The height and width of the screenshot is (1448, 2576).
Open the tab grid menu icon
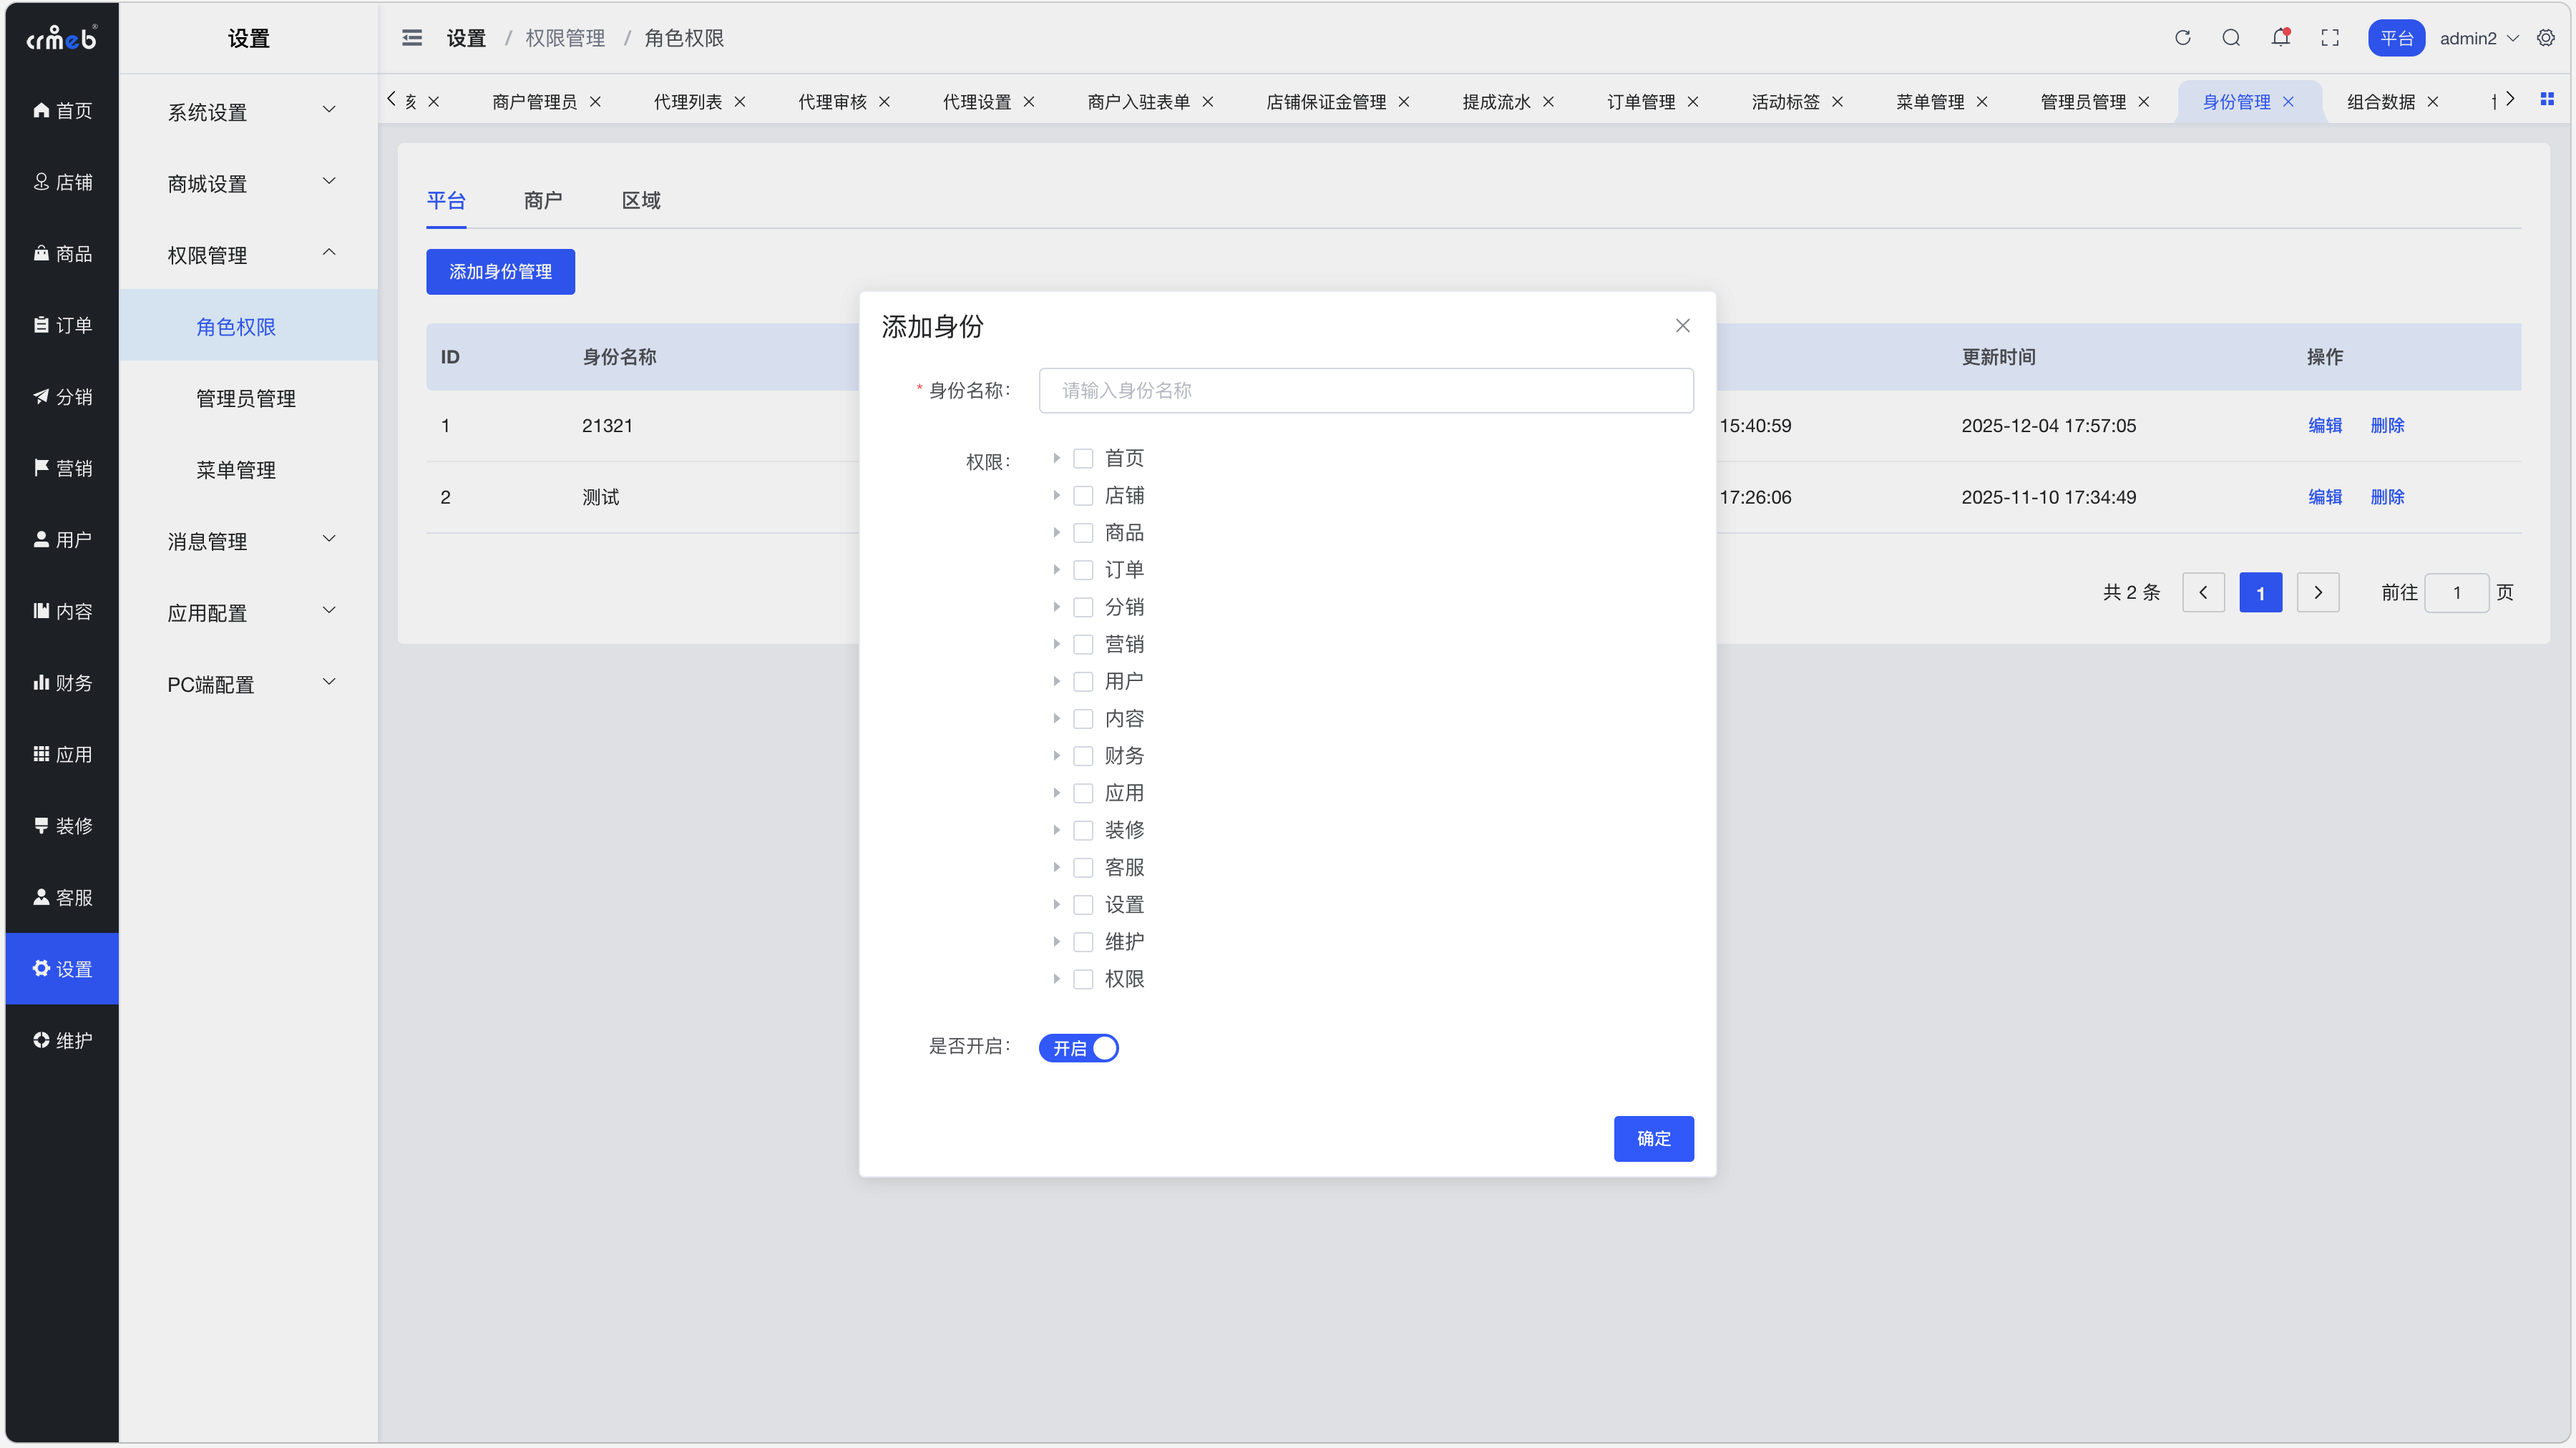pyautogui.click(x=2547, y=99)
